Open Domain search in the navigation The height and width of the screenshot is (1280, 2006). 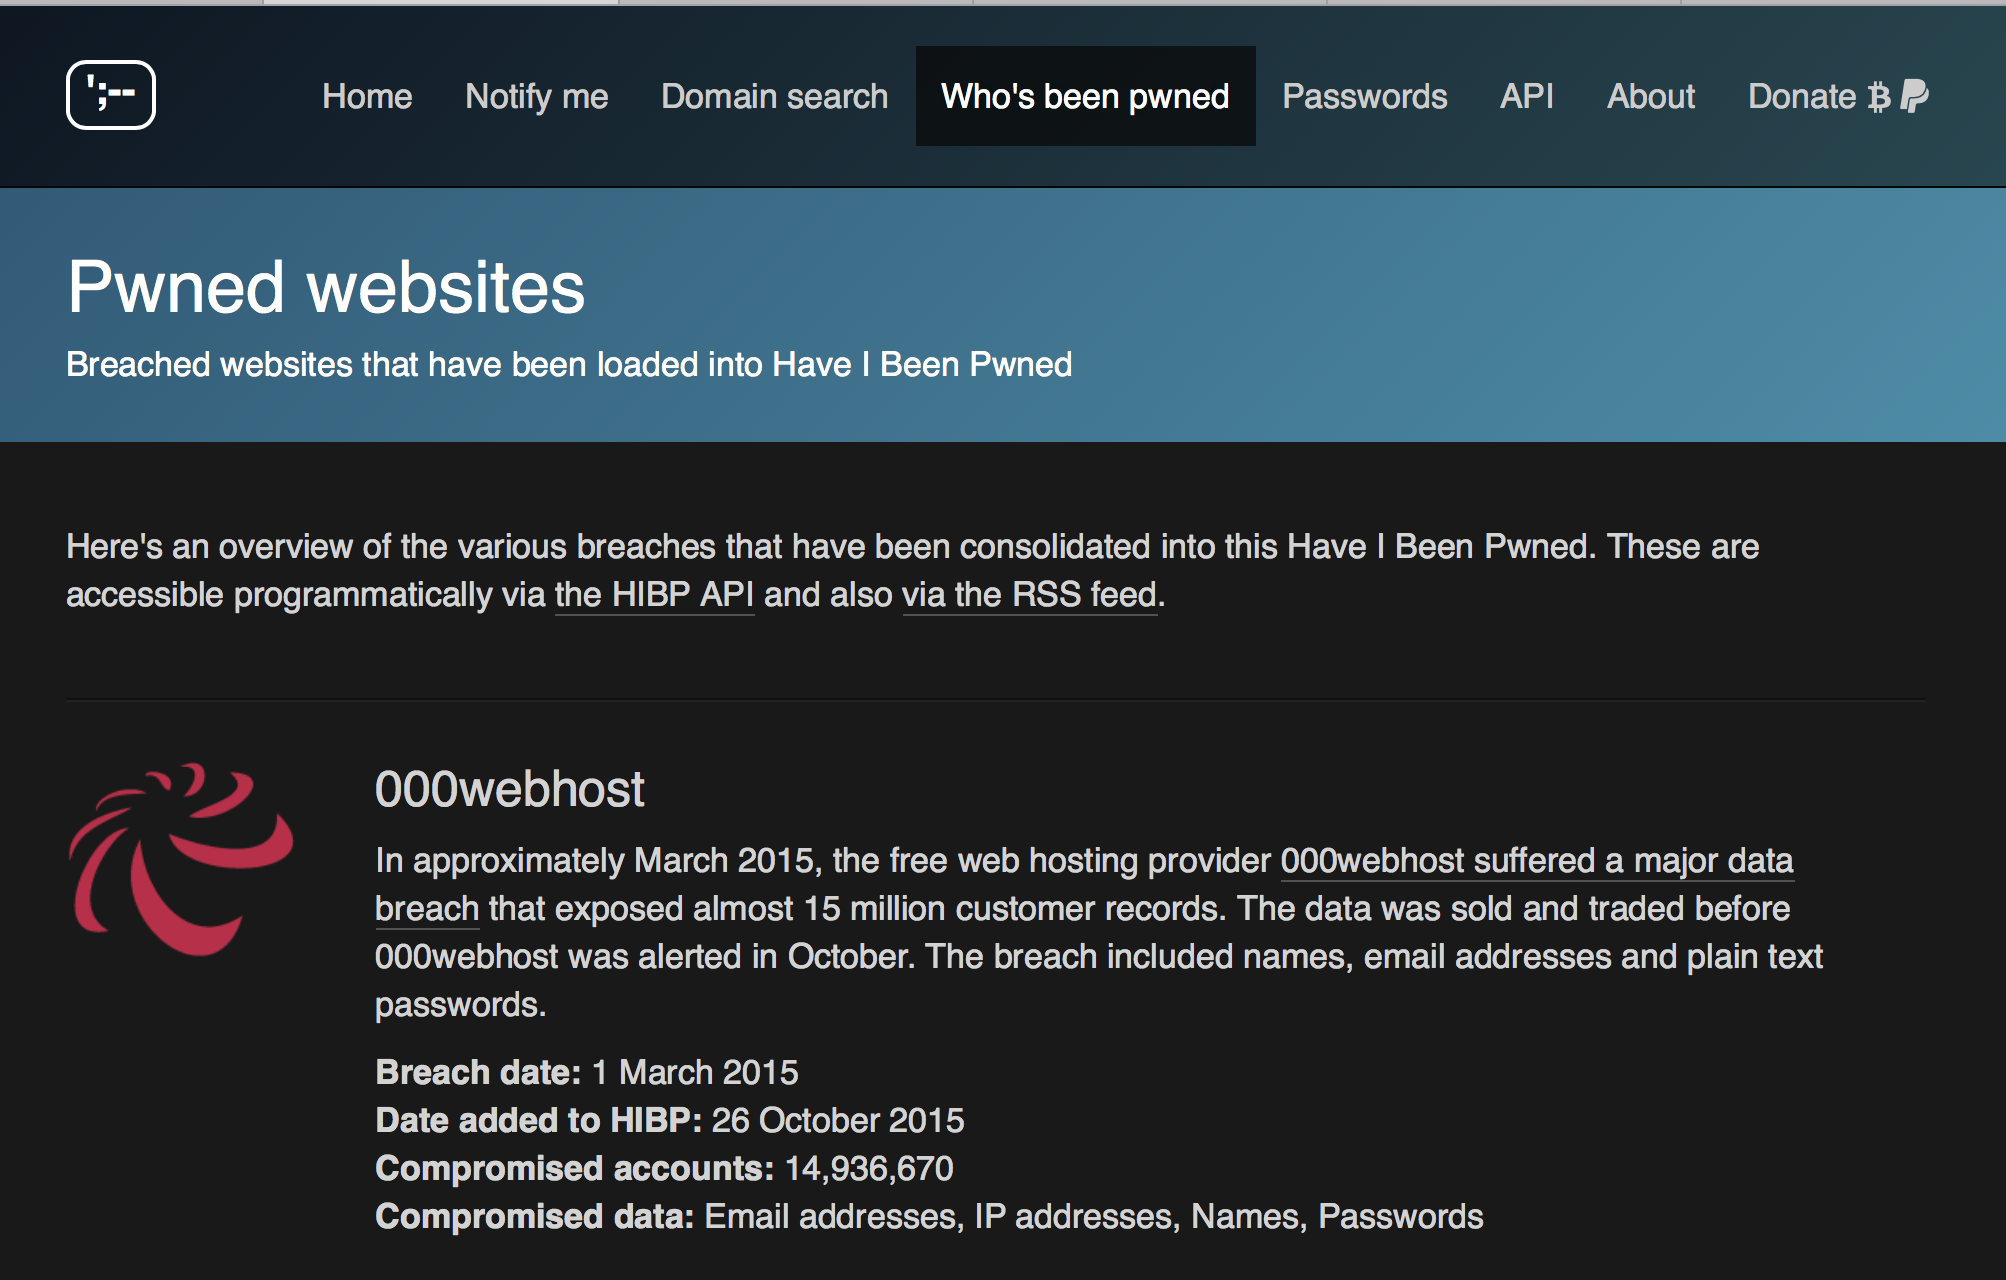pos(775,96)
